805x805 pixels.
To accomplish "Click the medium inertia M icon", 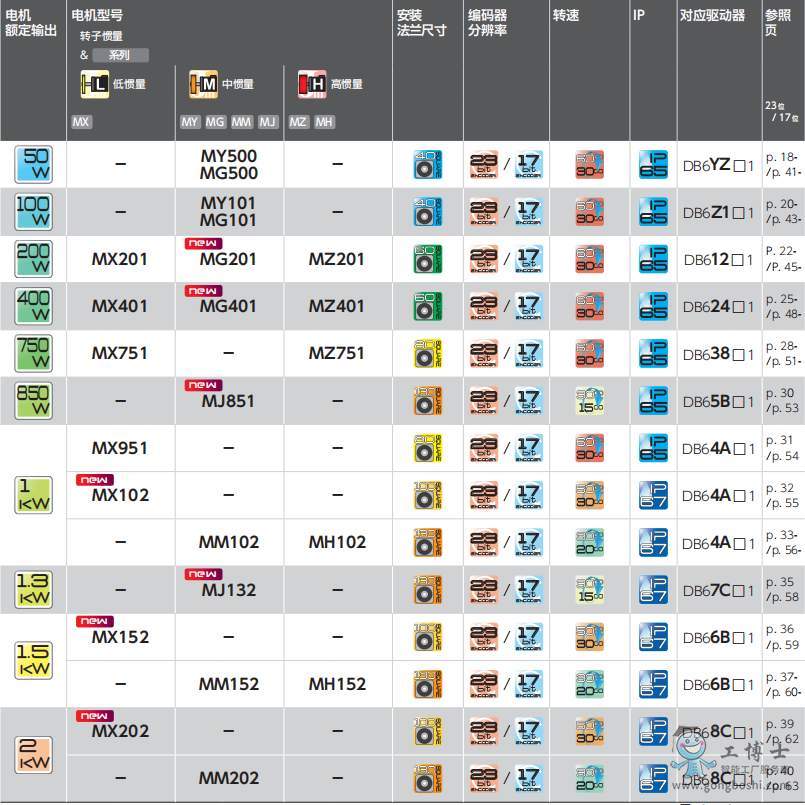I will click(203, 85).
